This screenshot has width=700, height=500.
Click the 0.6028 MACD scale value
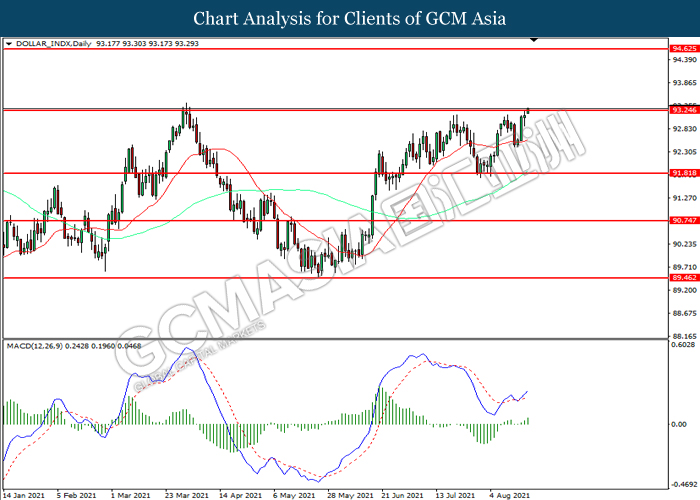coord(683,345)
